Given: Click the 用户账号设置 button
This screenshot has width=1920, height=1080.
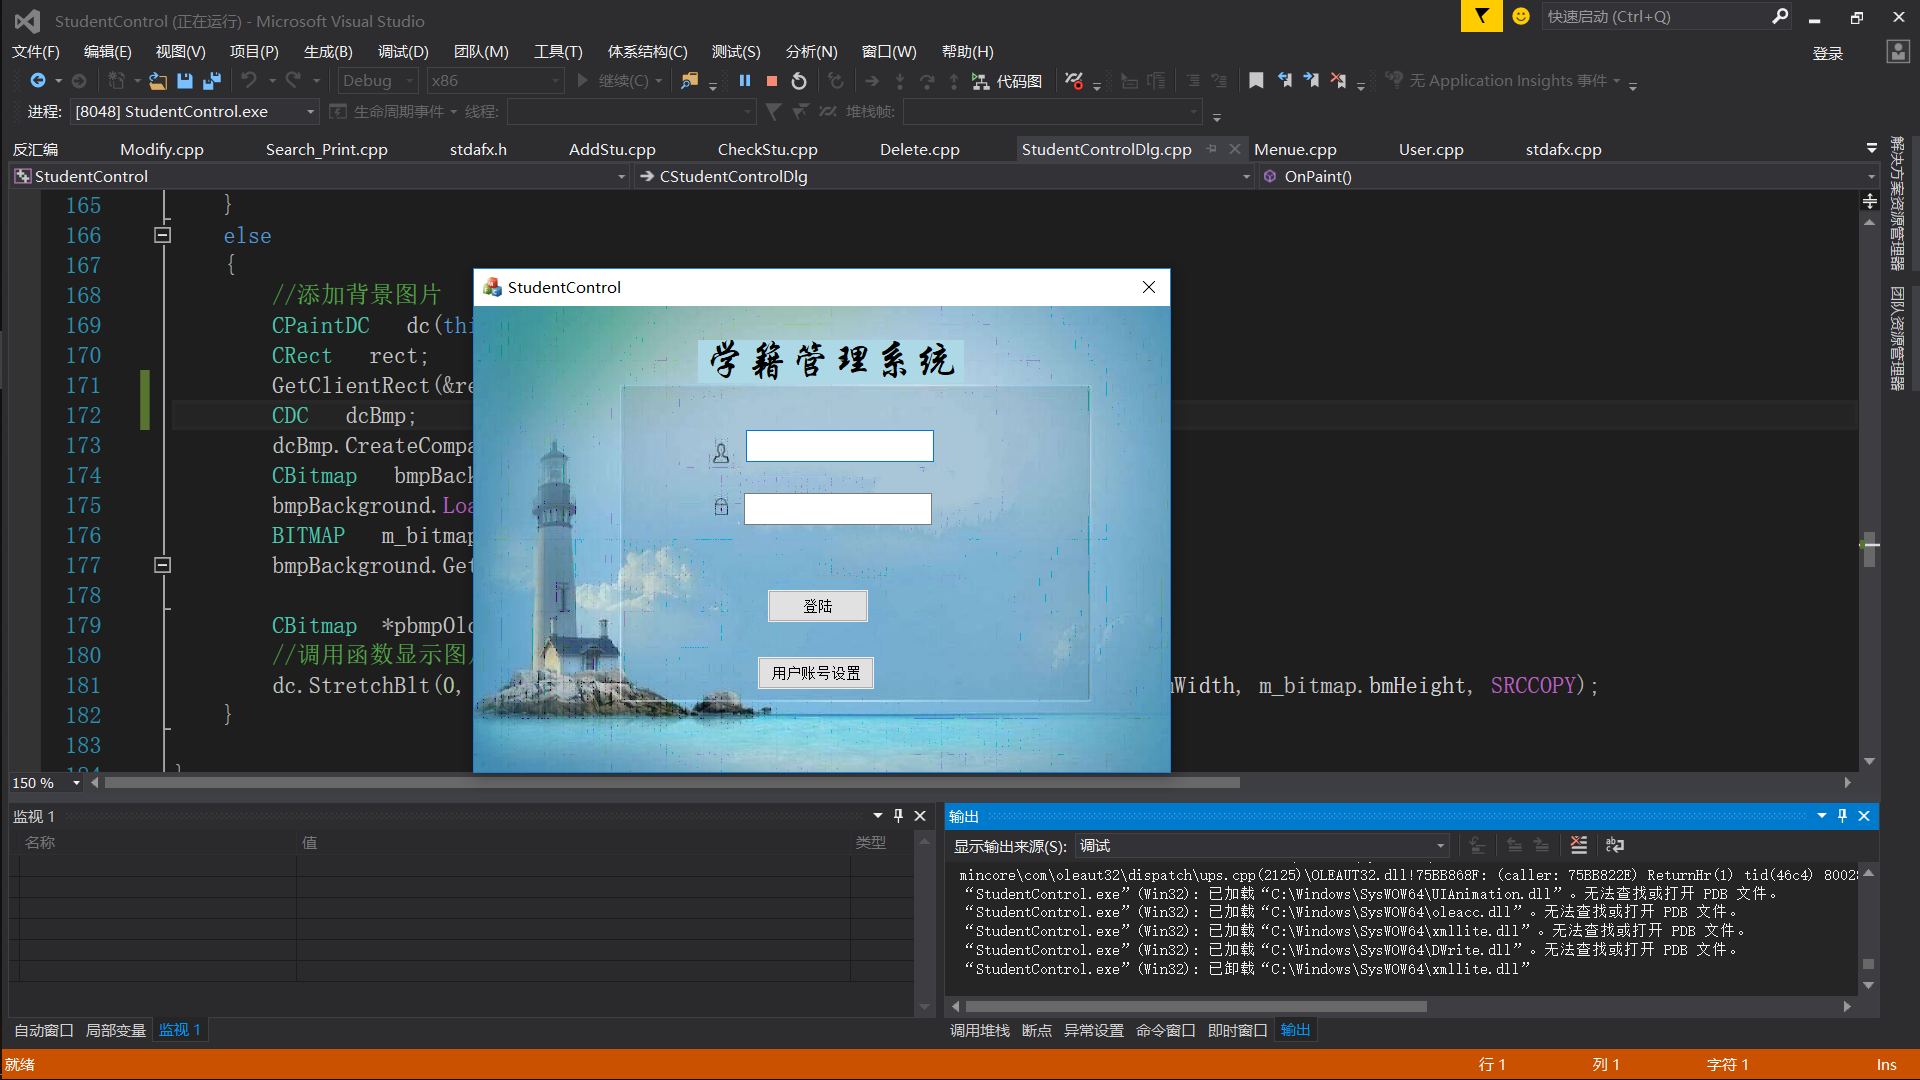Looking at the screenshot, I should pyautogui.click(x=816, y=673).
